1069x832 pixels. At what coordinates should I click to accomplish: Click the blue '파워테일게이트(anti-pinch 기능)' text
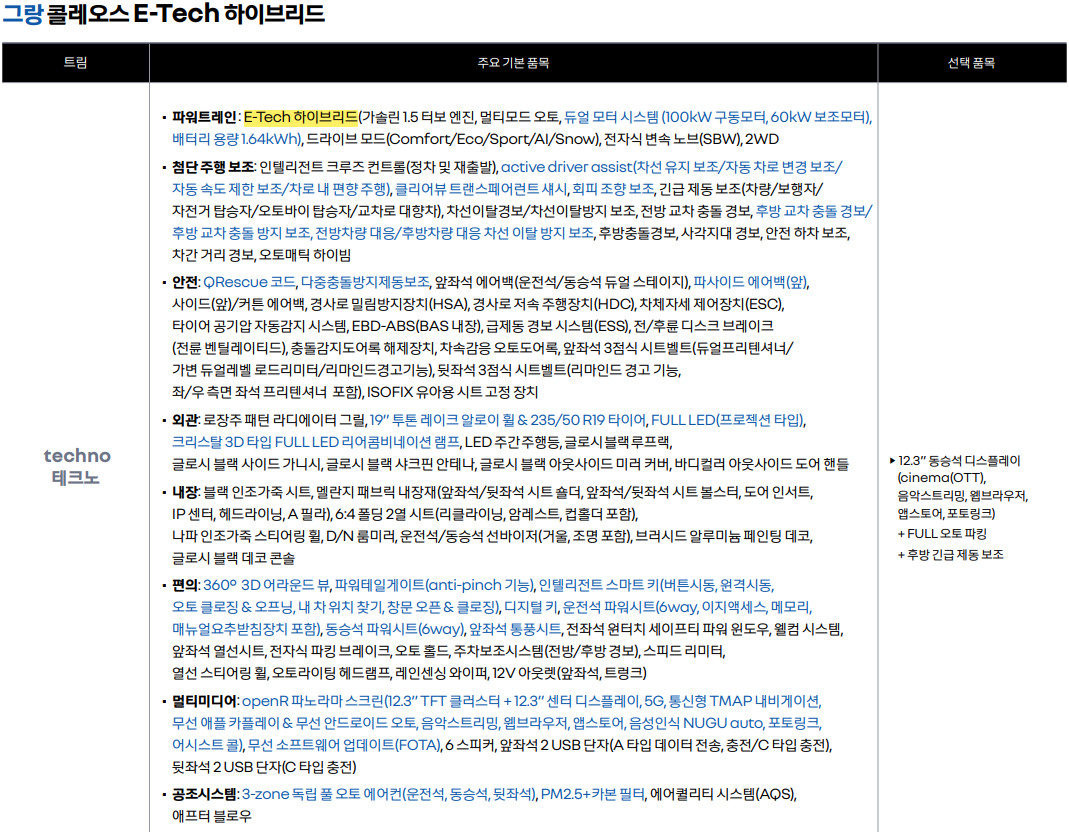(434, 585)
